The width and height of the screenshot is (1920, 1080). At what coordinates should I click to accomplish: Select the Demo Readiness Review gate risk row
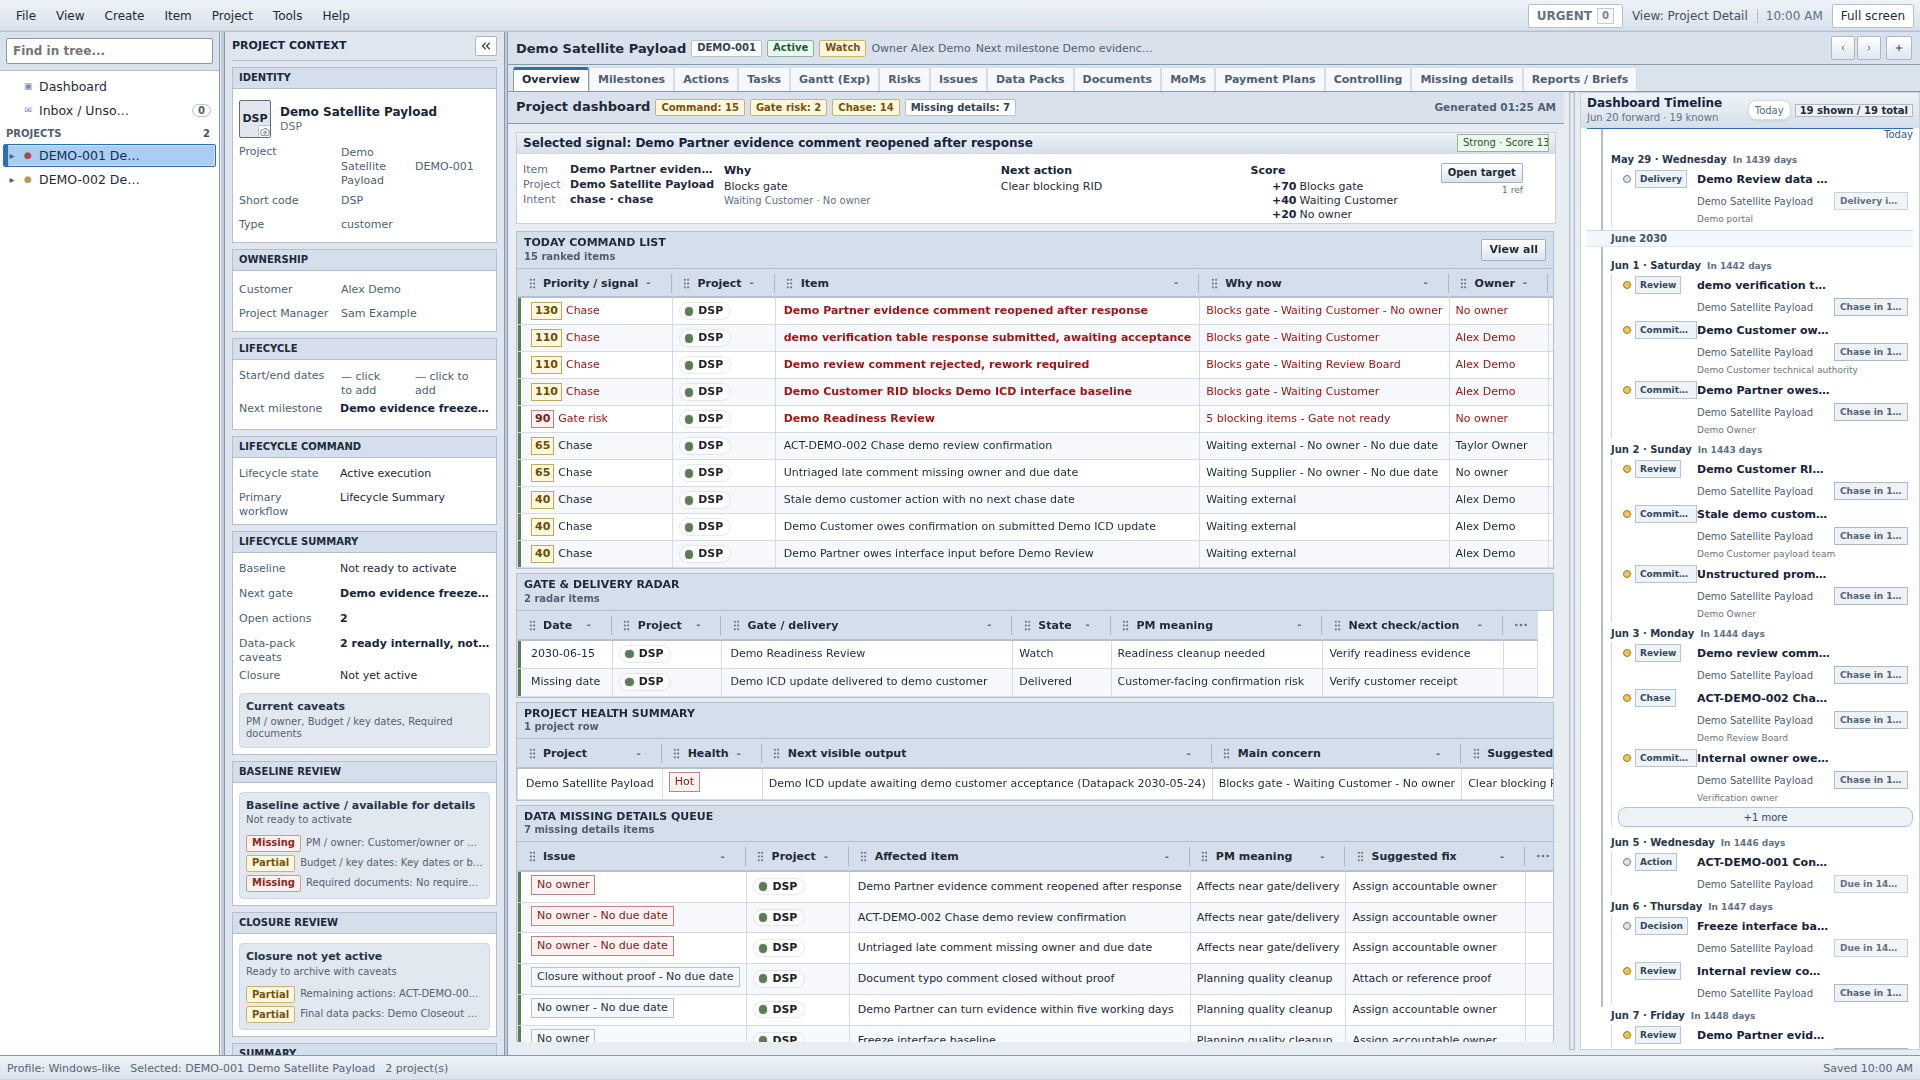(x=1035, y=419)
